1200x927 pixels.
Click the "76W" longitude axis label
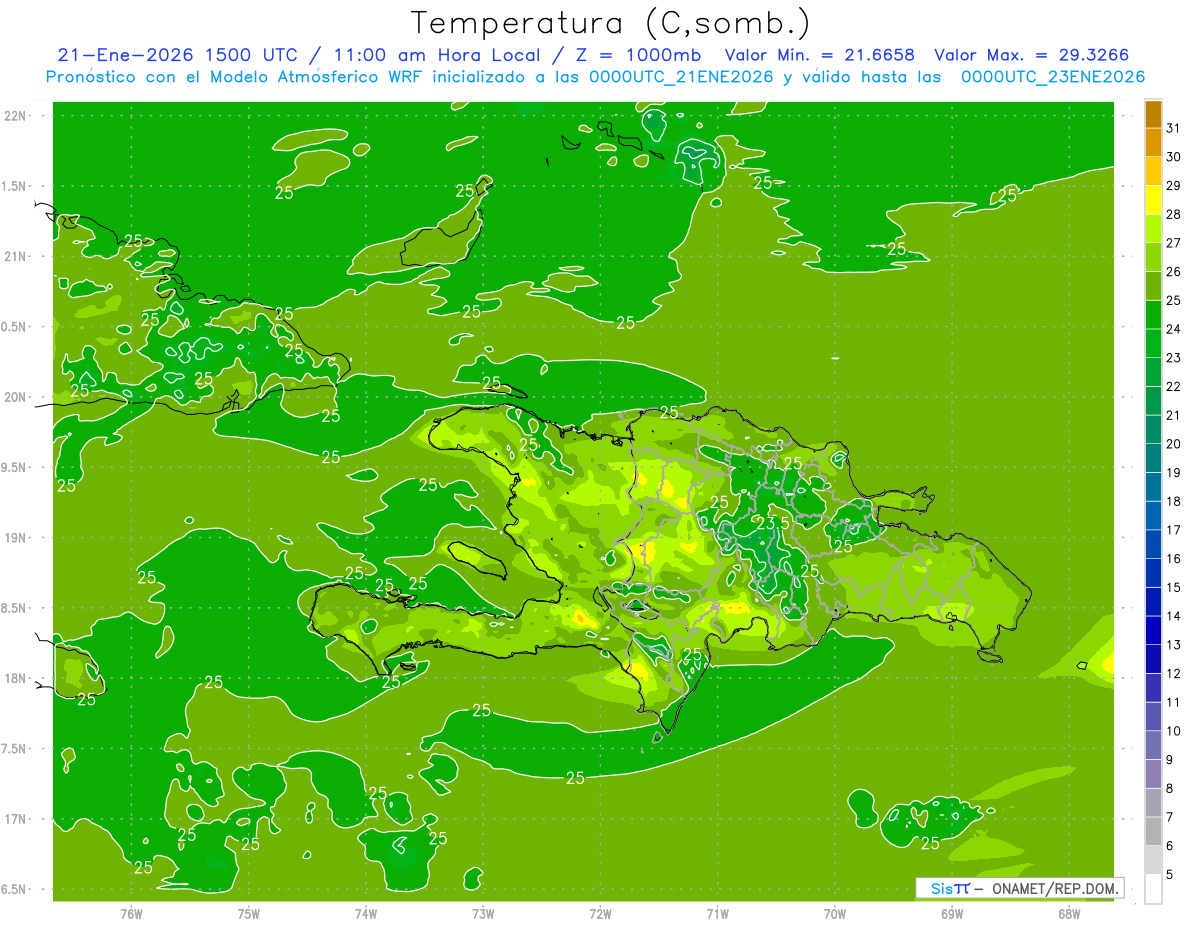[x=131, y=914]
